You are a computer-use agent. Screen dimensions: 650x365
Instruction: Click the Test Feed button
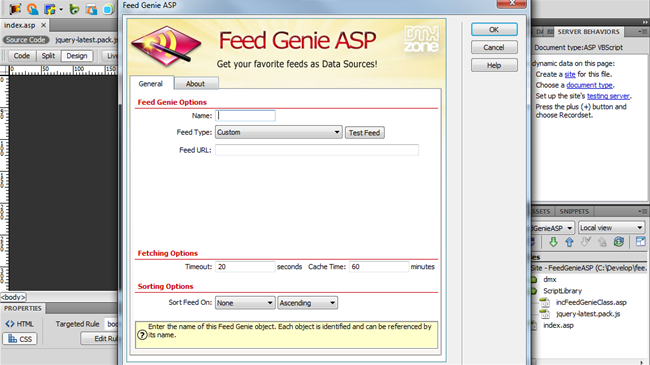pyautogui.click(x=364, y=133)
